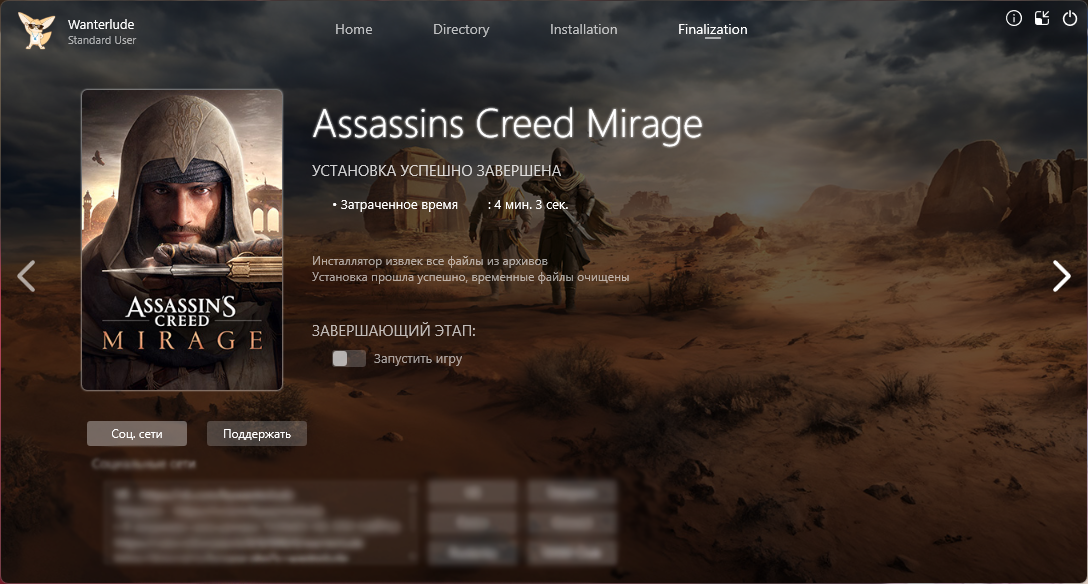Go back using the left chevron arrow

click(x=26, y=276)
